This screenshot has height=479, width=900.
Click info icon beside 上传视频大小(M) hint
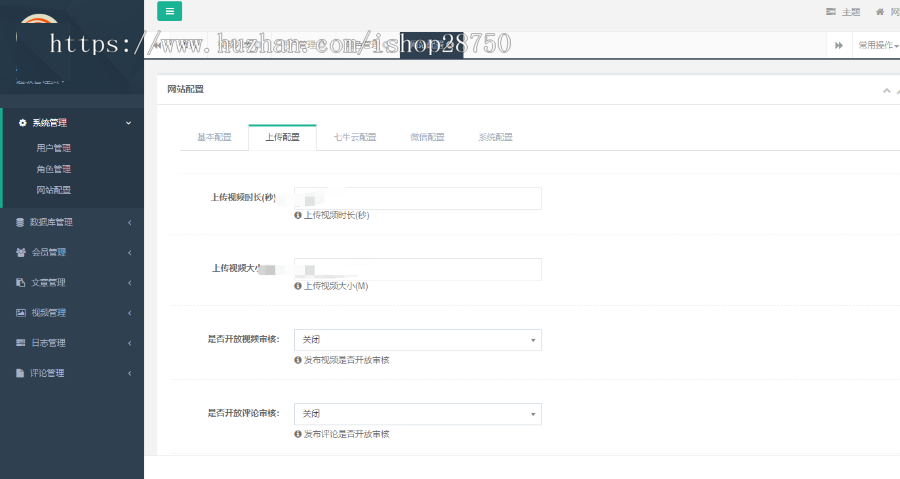click(298, 286)
